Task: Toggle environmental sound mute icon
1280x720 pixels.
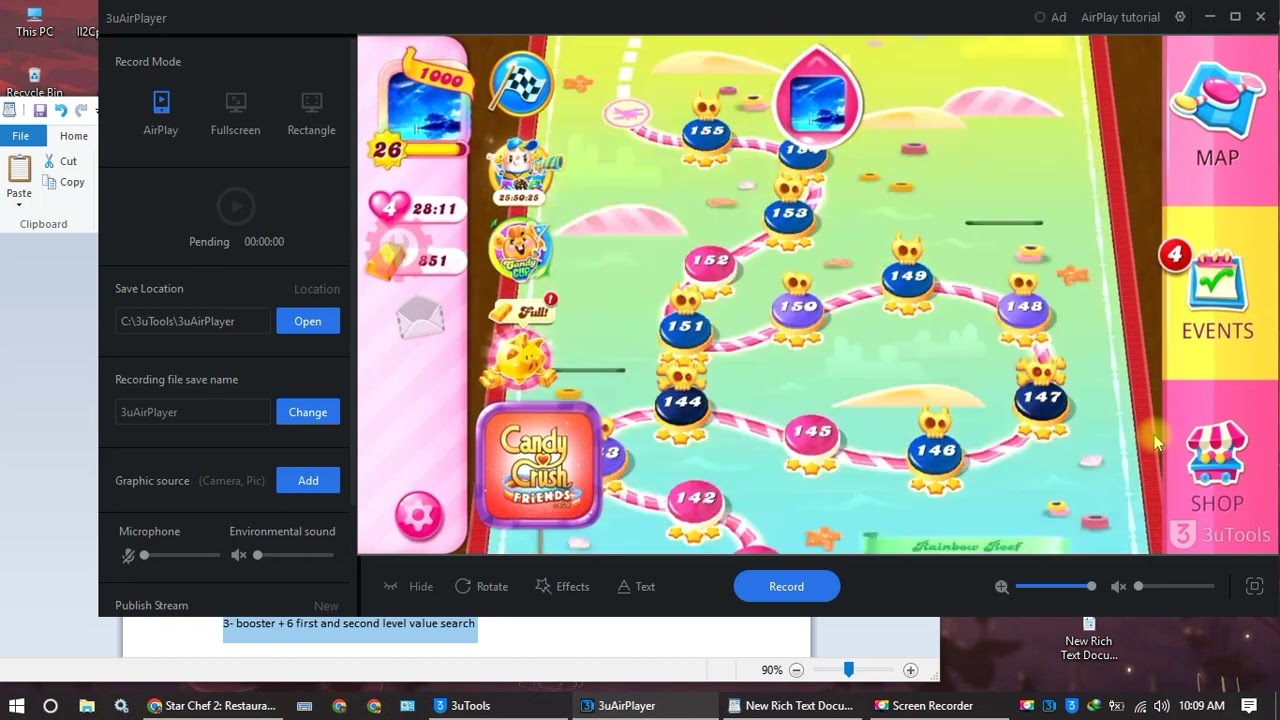Action: [238, 555]
